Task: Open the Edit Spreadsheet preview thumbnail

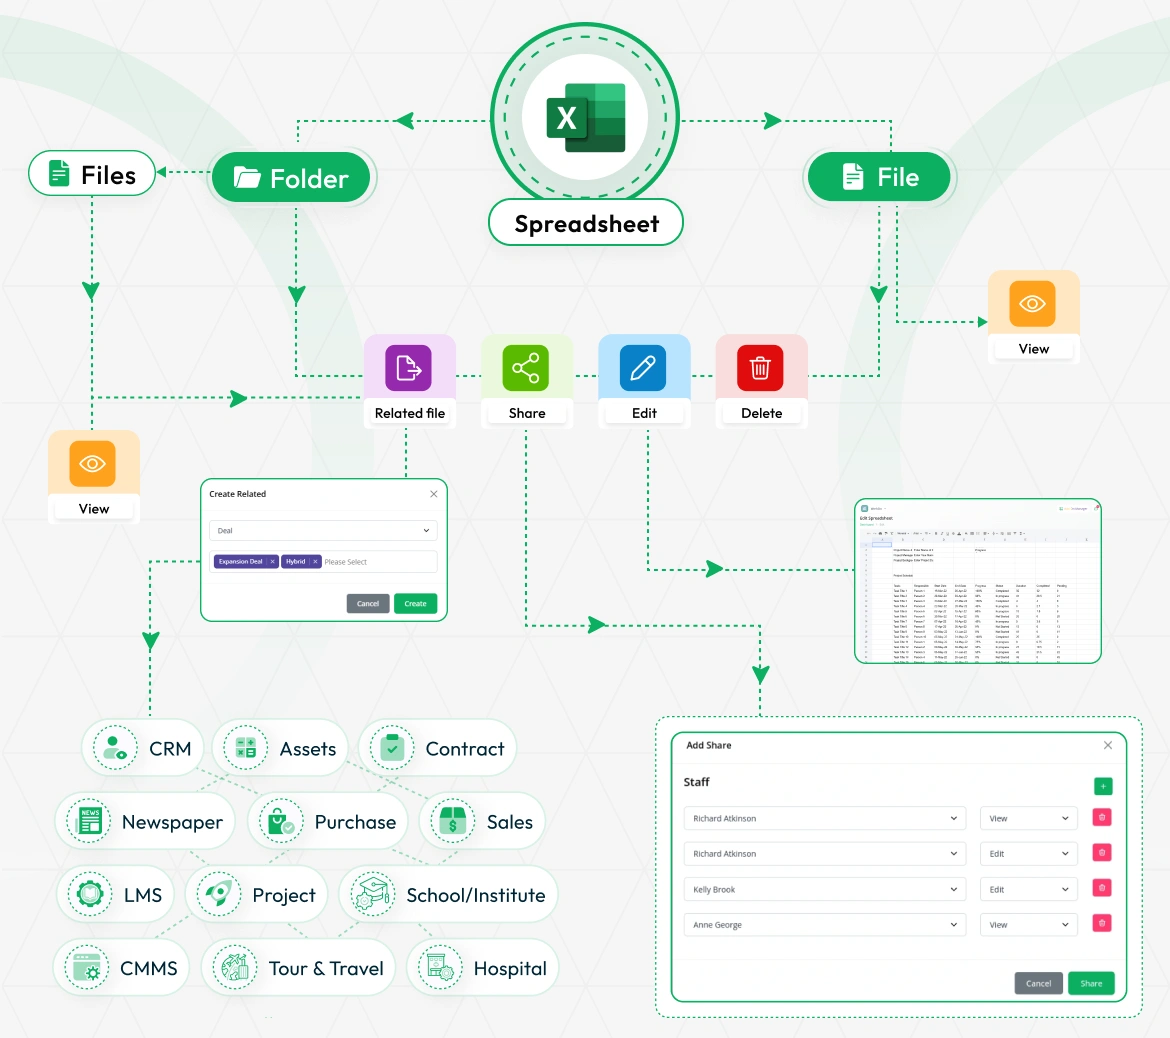Action: click(x=977, y=581)
